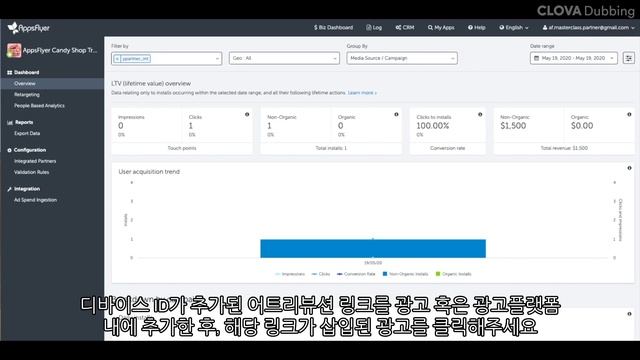The image size is (640, 360).
Task: Expand the English language dropdown
Action: [513, 27]
